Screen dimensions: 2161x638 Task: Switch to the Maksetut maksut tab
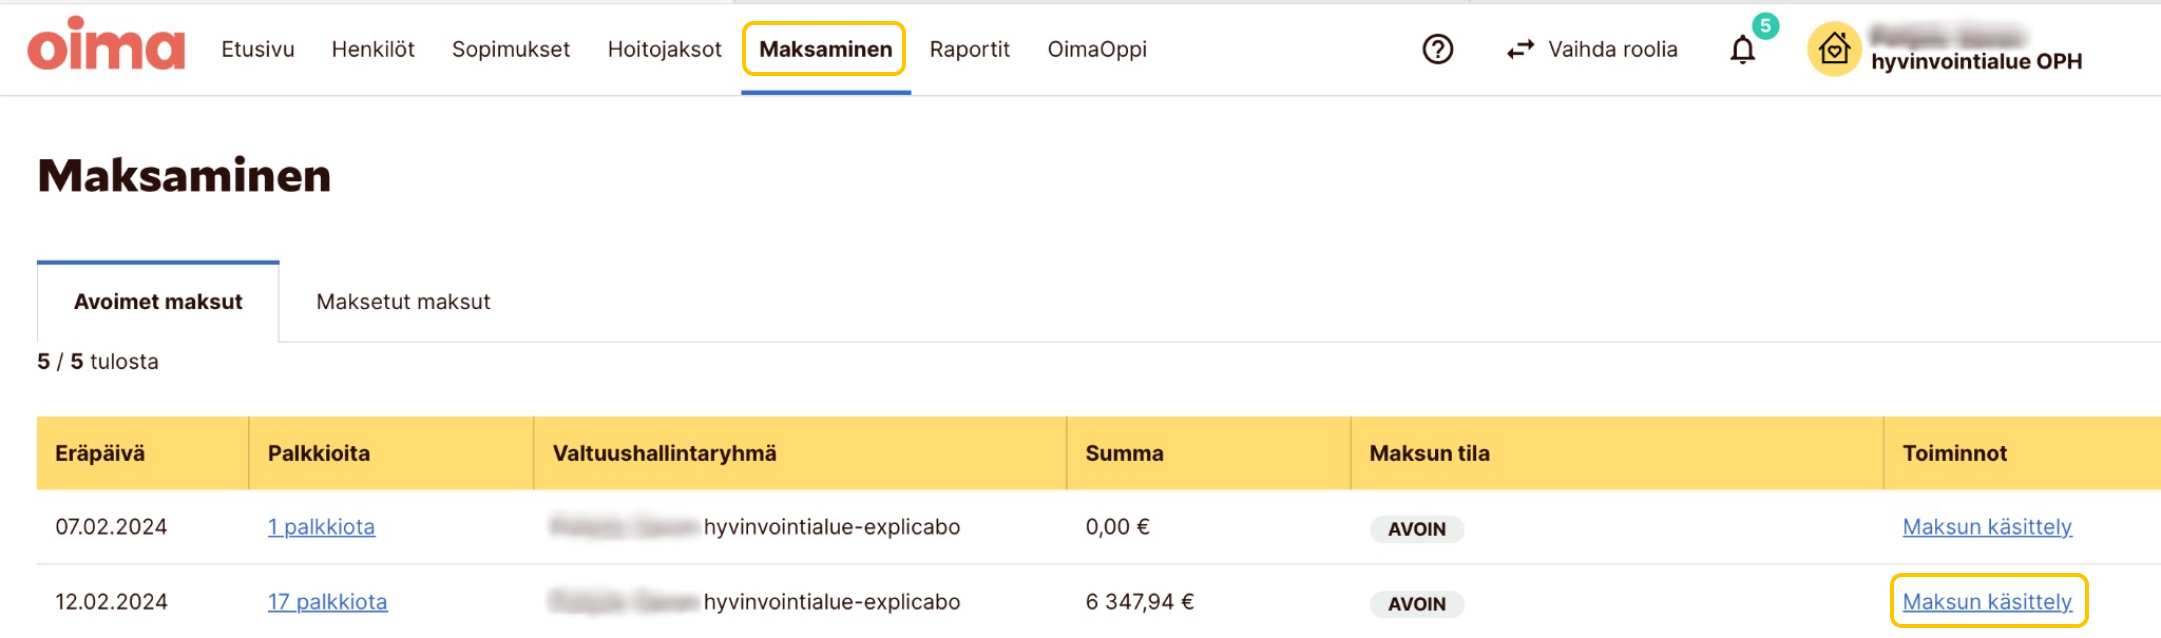(x=403, y=302)
